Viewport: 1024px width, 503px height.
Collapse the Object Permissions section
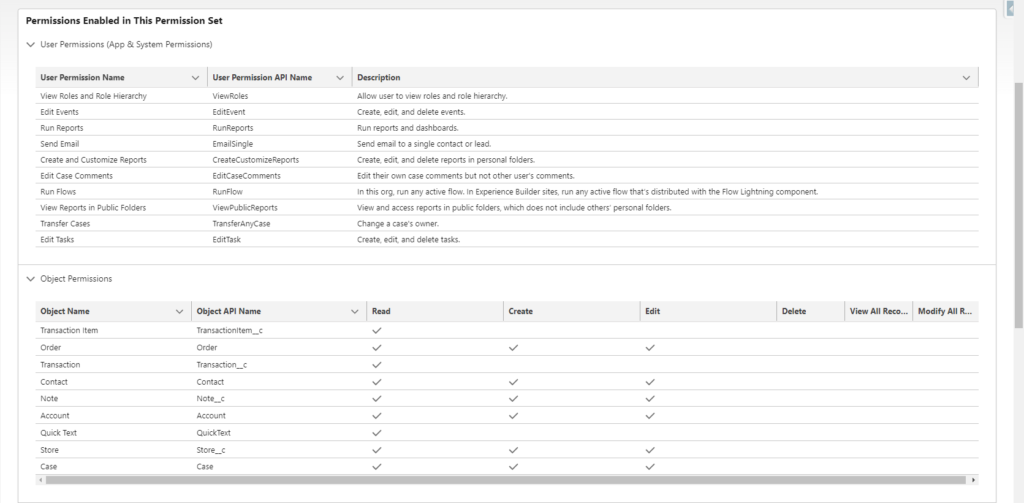pyautogui.click(x=30, y=279)
